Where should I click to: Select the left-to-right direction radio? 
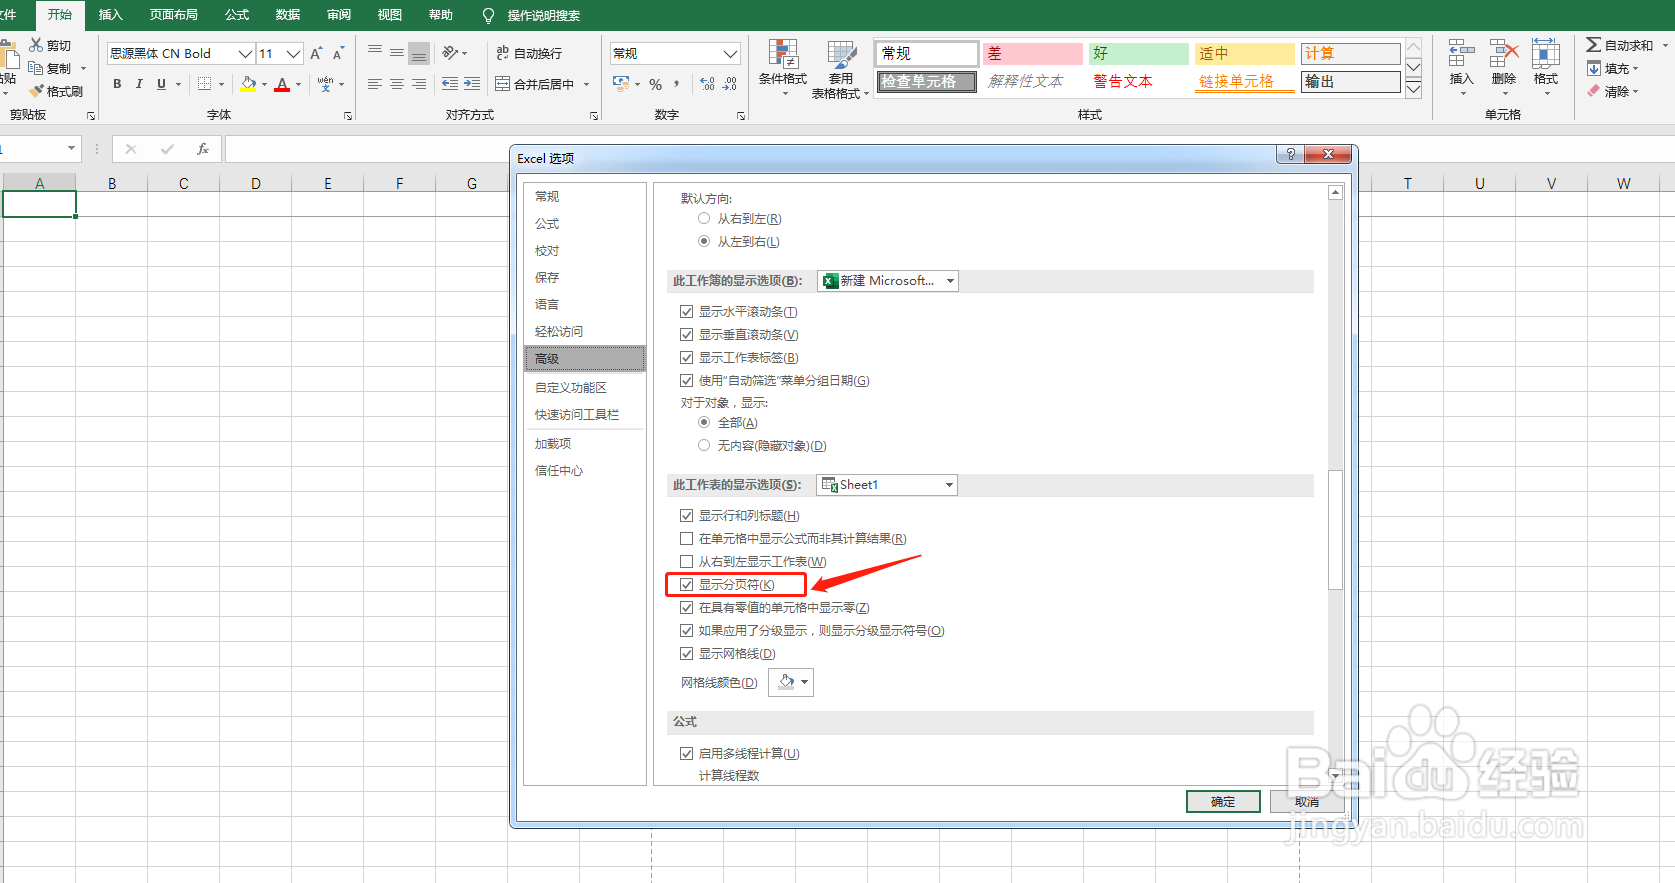coord(704,241)
